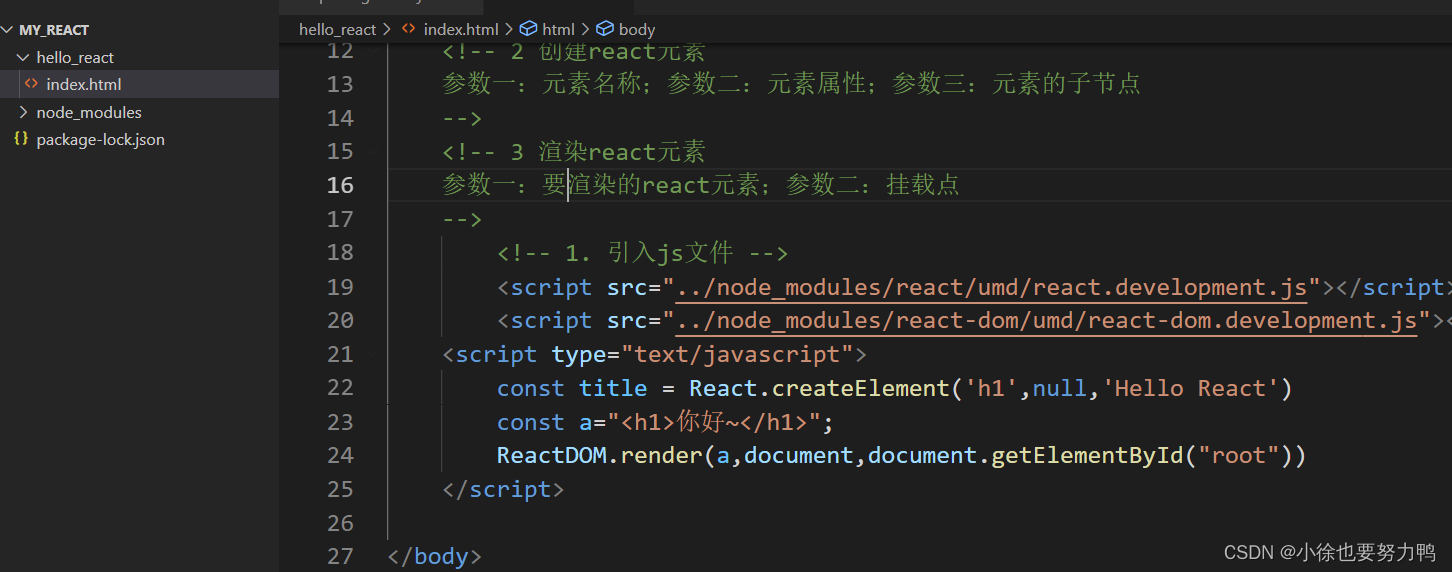
Task: Collapse the MY_REACT root folder chevron
Action: 9,30
